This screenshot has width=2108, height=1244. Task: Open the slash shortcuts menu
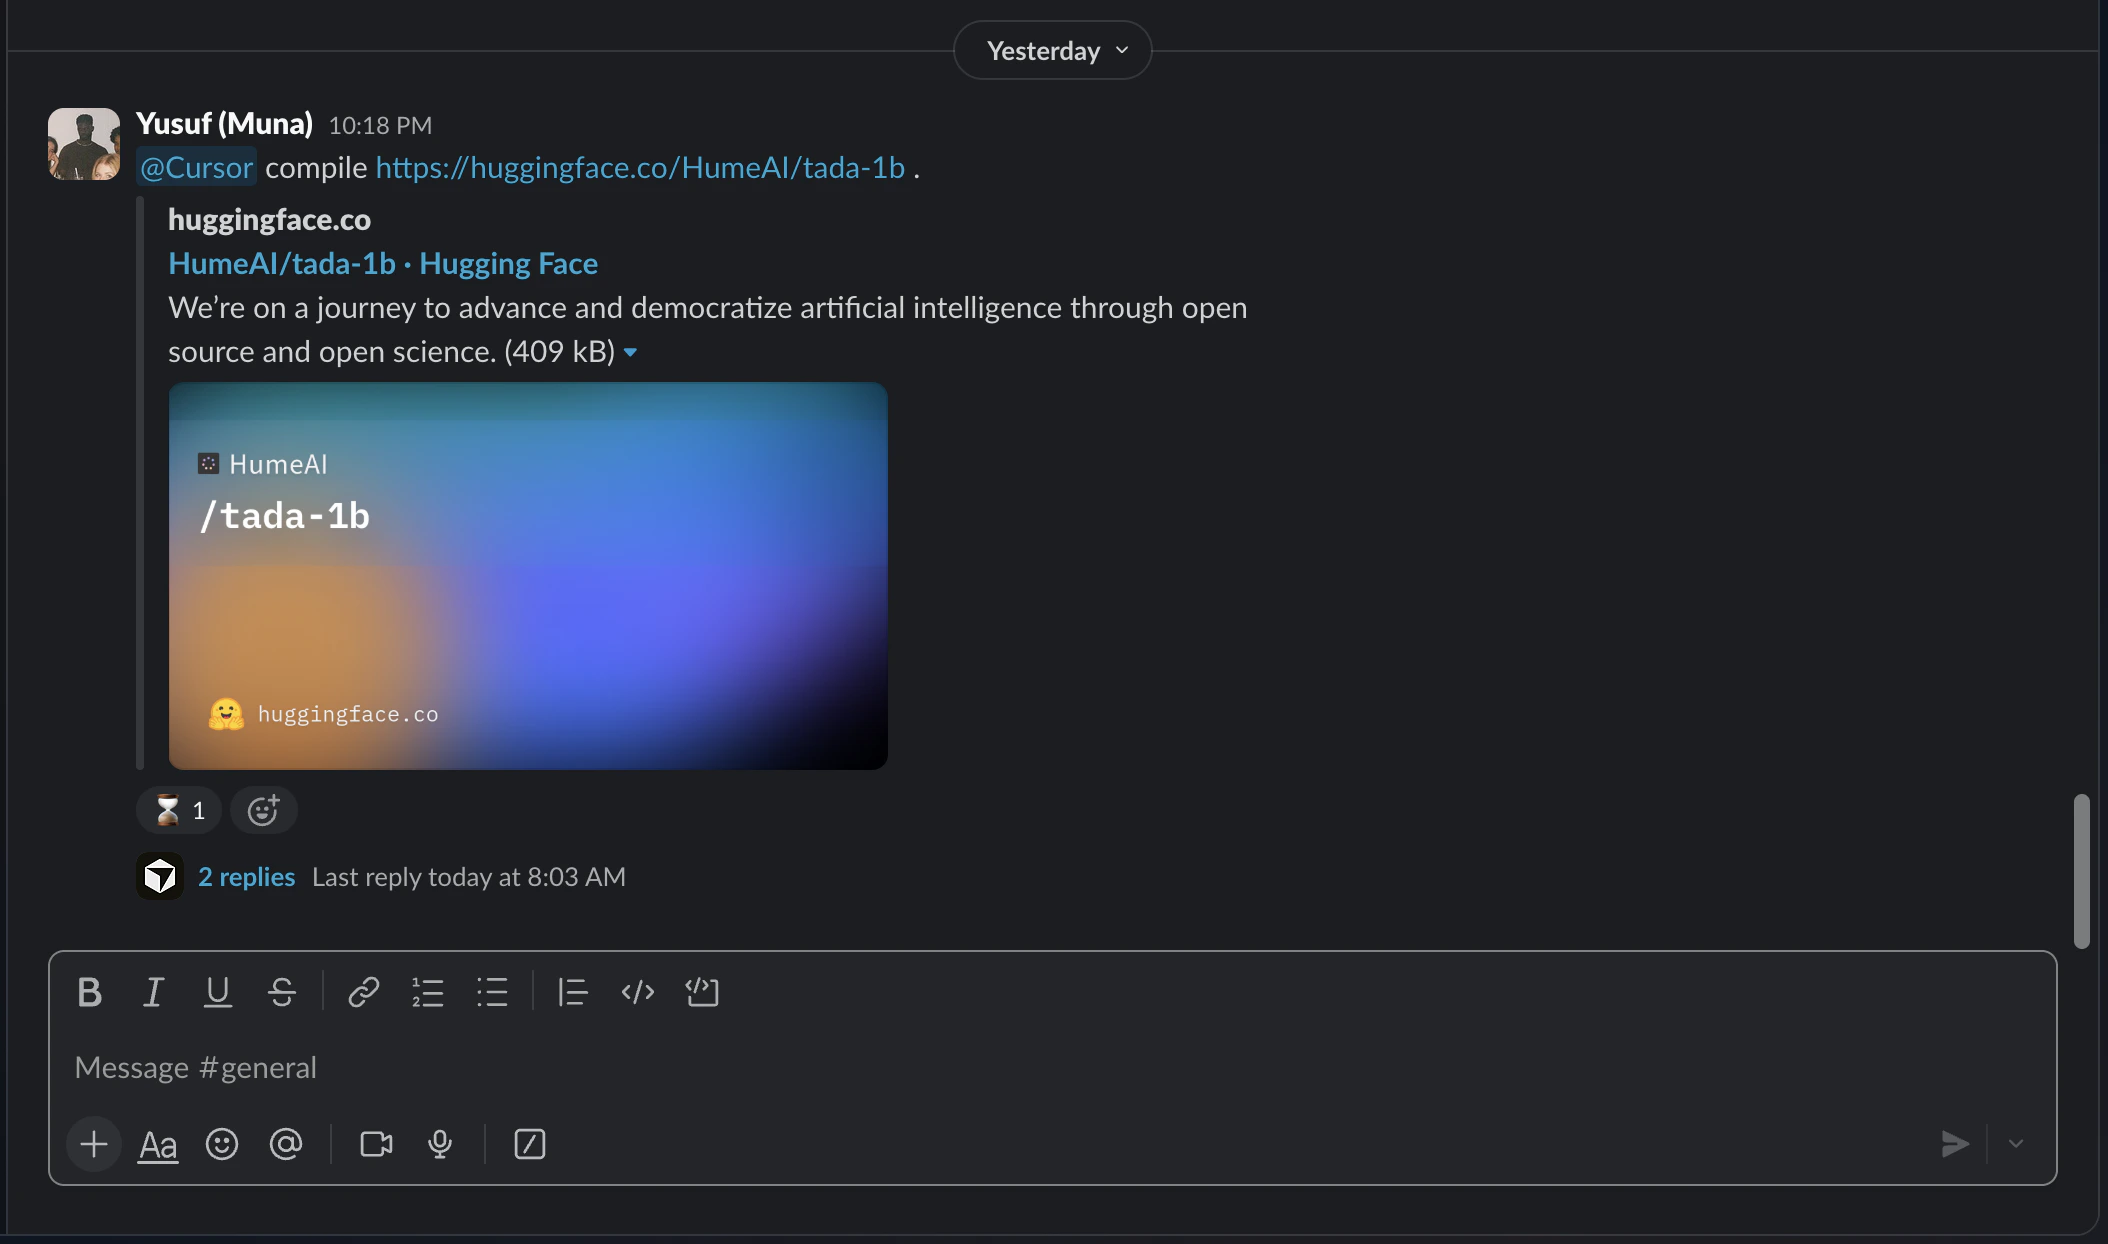[529, 1144]
